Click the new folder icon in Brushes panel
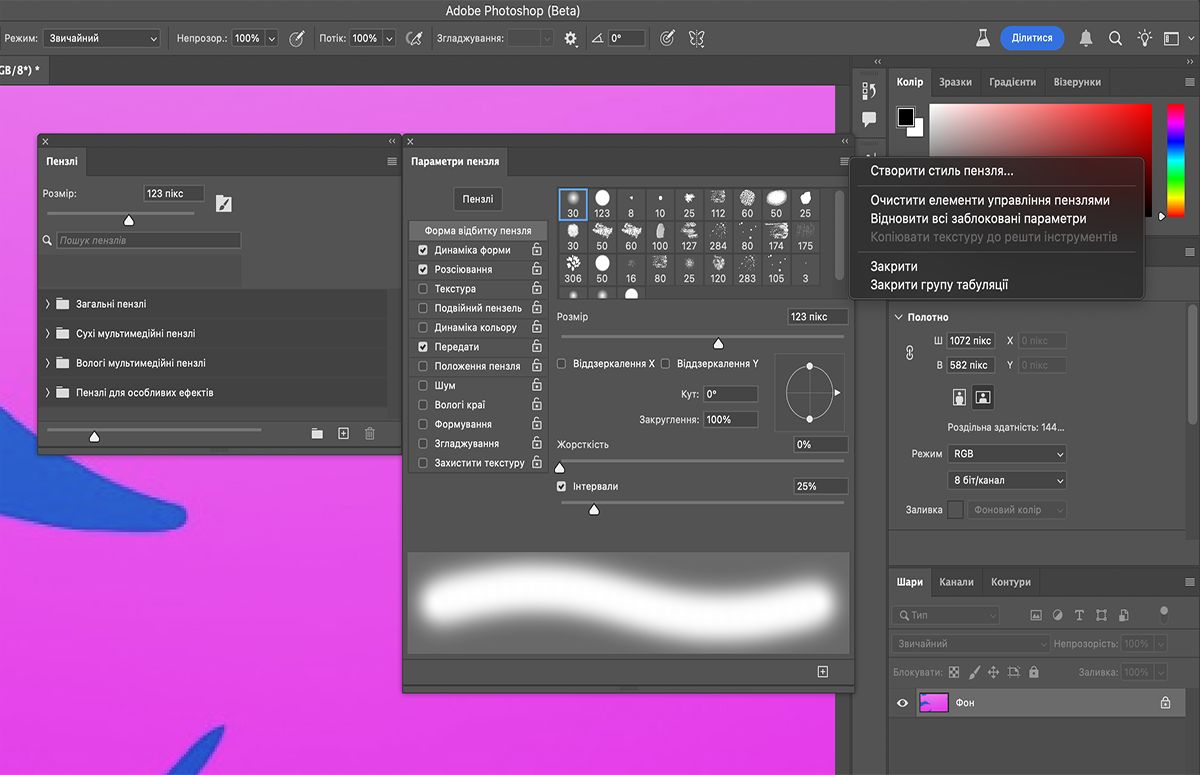The height and width of the screenshot is (775, 1200). tap(317, 433)
